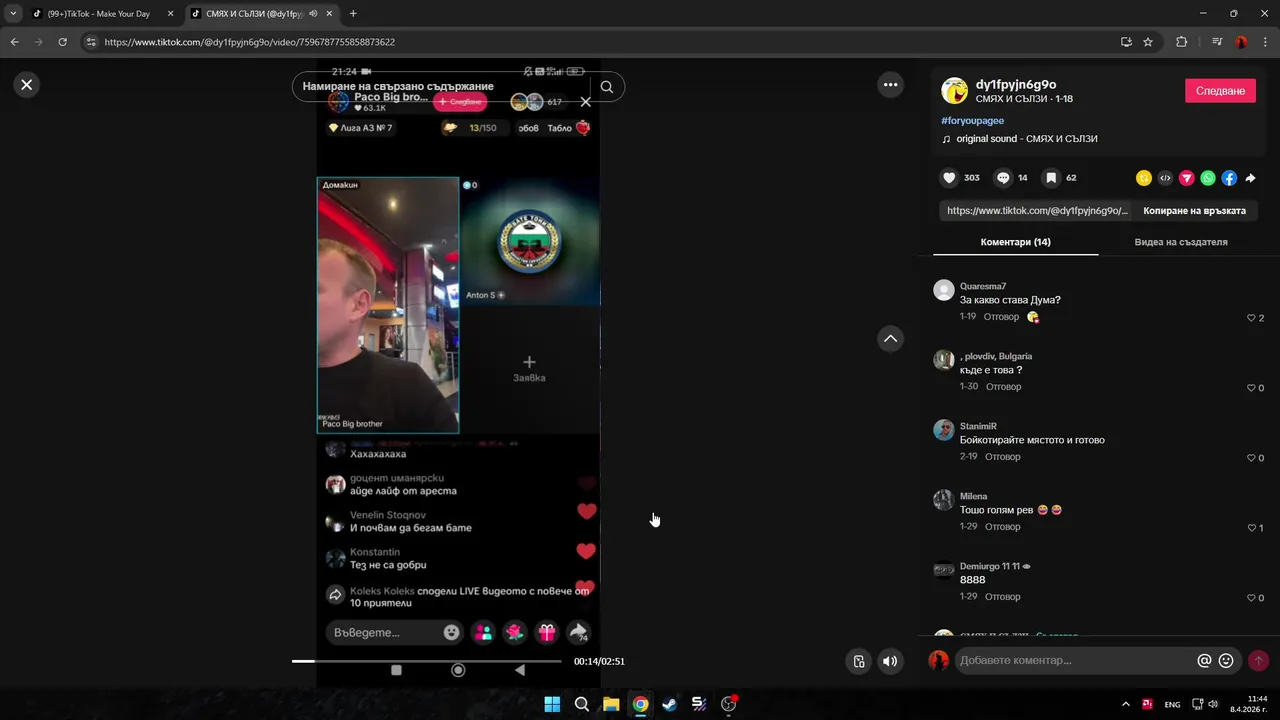
Task: Open StanimiR's profile avatar
Action: tap(943, 430)
